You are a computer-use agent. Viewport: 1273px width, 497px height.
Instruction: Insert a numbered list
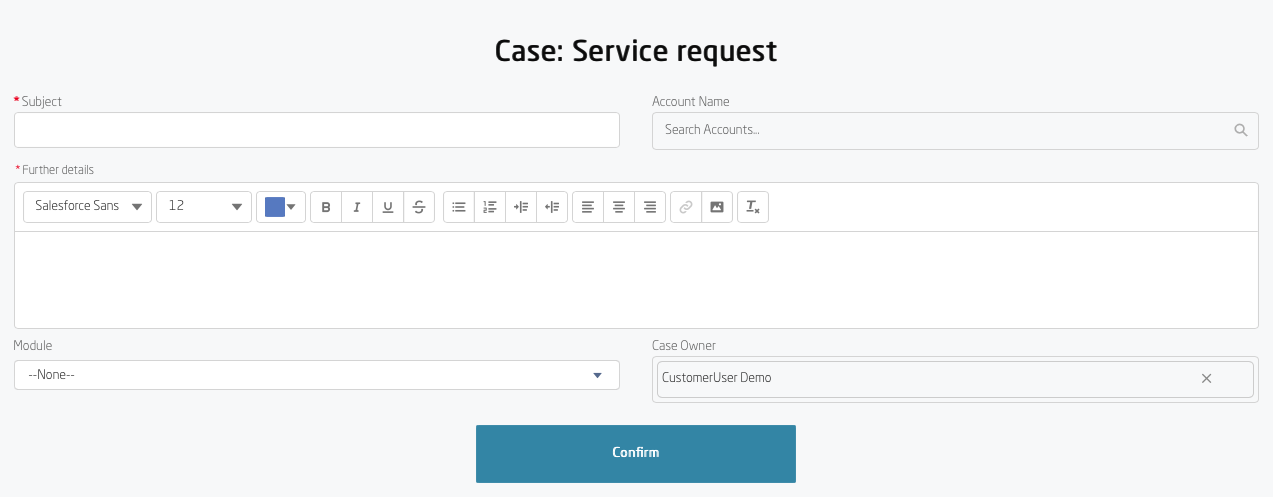tap(490, 207)
